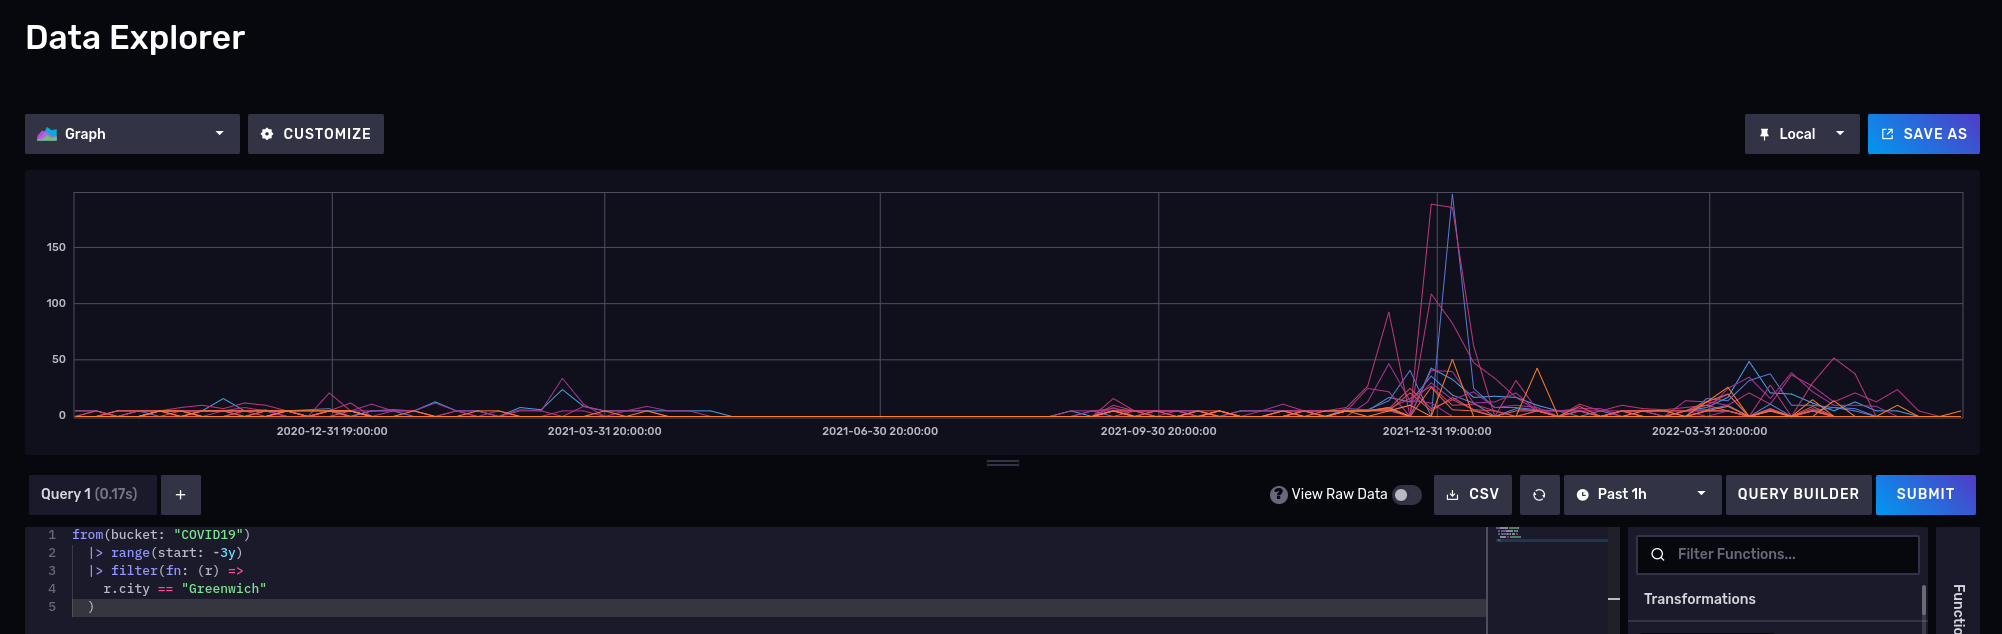Open the Graph visualization type dropdown

(x=132, y=134)
